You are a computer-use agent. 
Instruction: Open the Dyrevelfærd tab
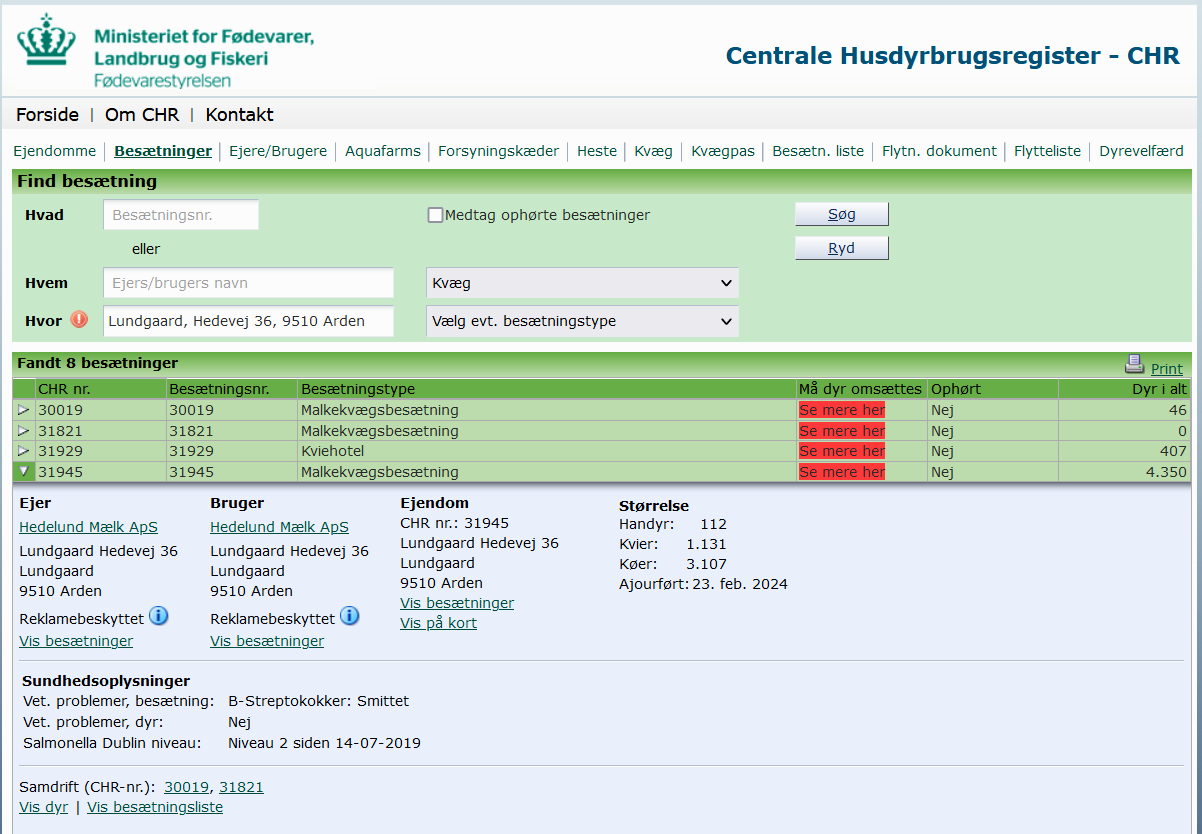click(1141, 151)
